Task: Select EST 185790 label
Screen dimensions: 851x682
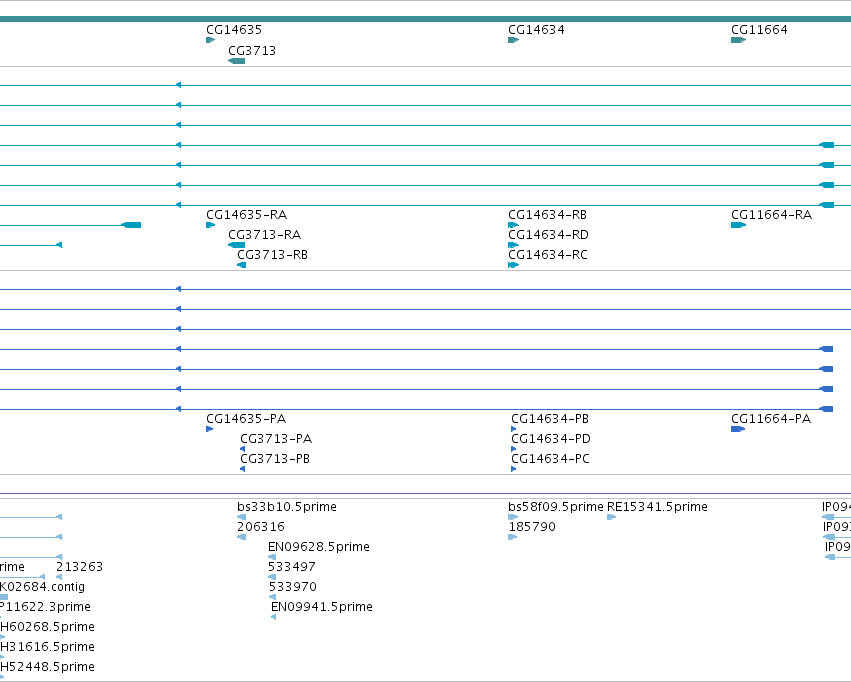Action: click(x=532, y=527)
